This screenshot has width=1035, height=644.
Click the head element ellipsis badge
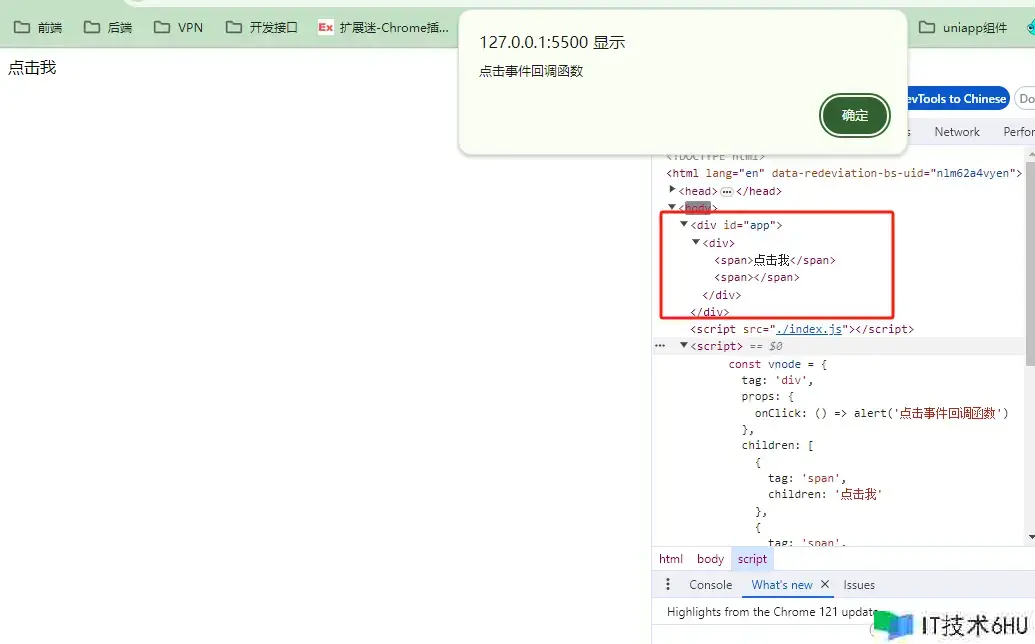(727, 191)
